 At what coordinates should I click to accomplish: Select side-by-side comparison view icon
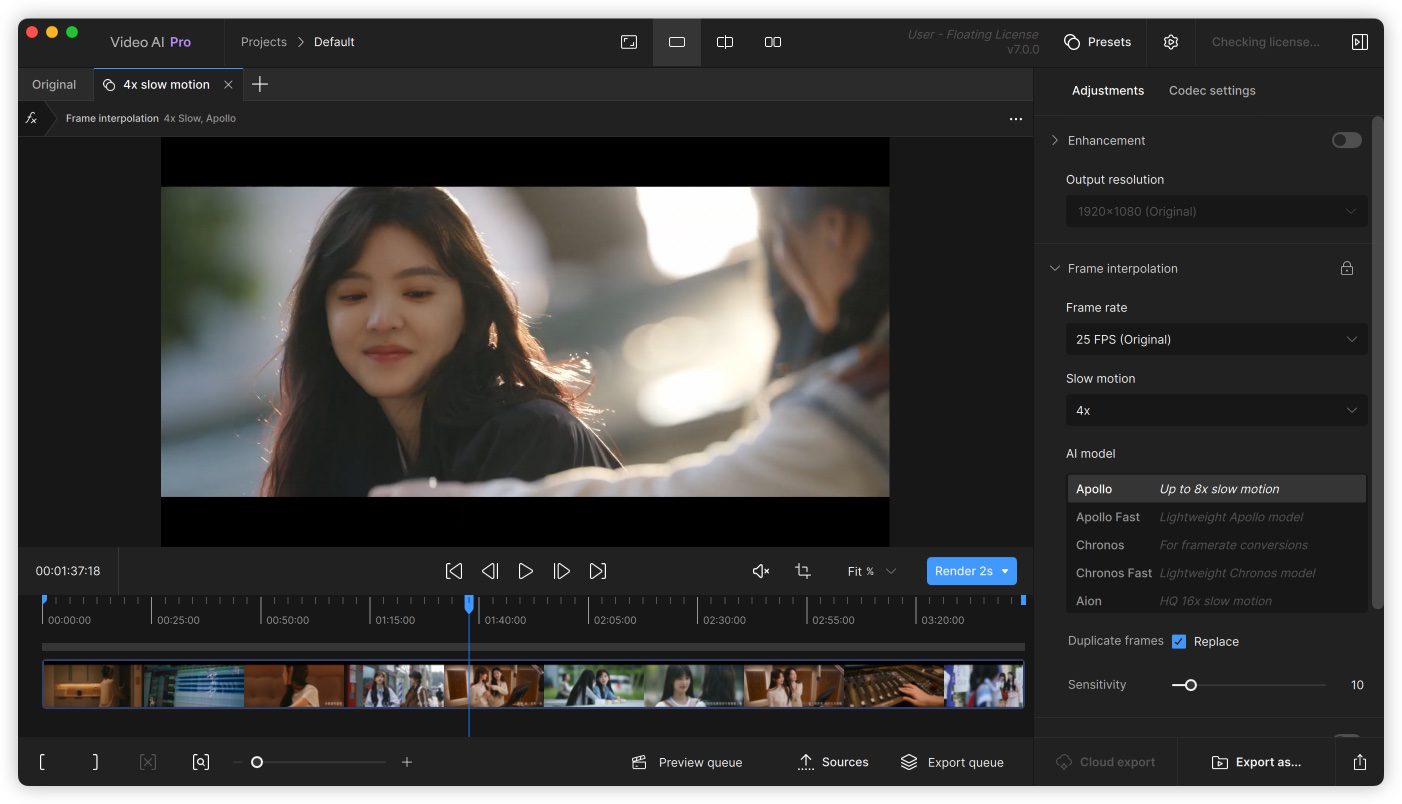pos(773,42)
